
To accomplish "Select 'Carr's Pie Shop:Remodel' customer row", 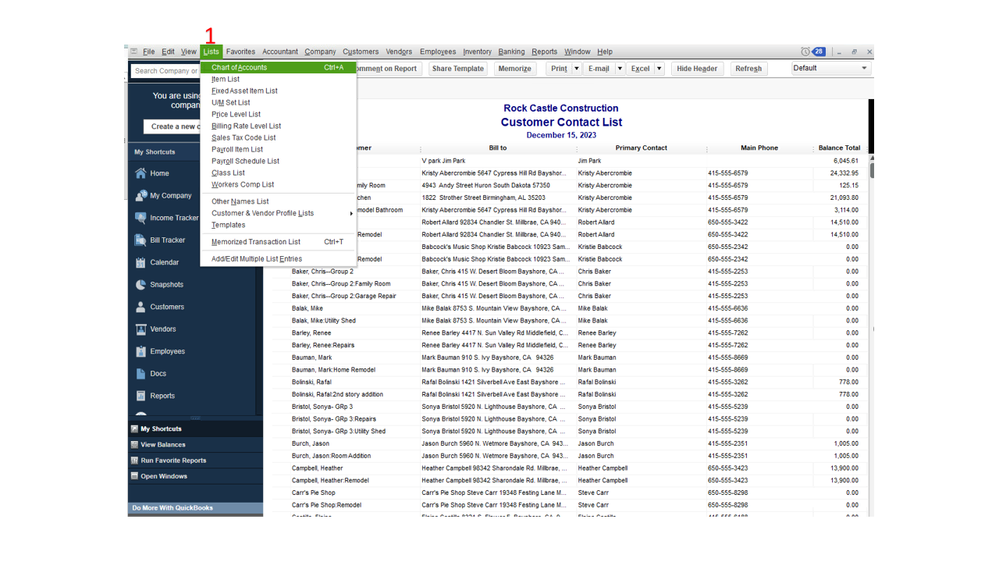I will click(x=570, y=505).
